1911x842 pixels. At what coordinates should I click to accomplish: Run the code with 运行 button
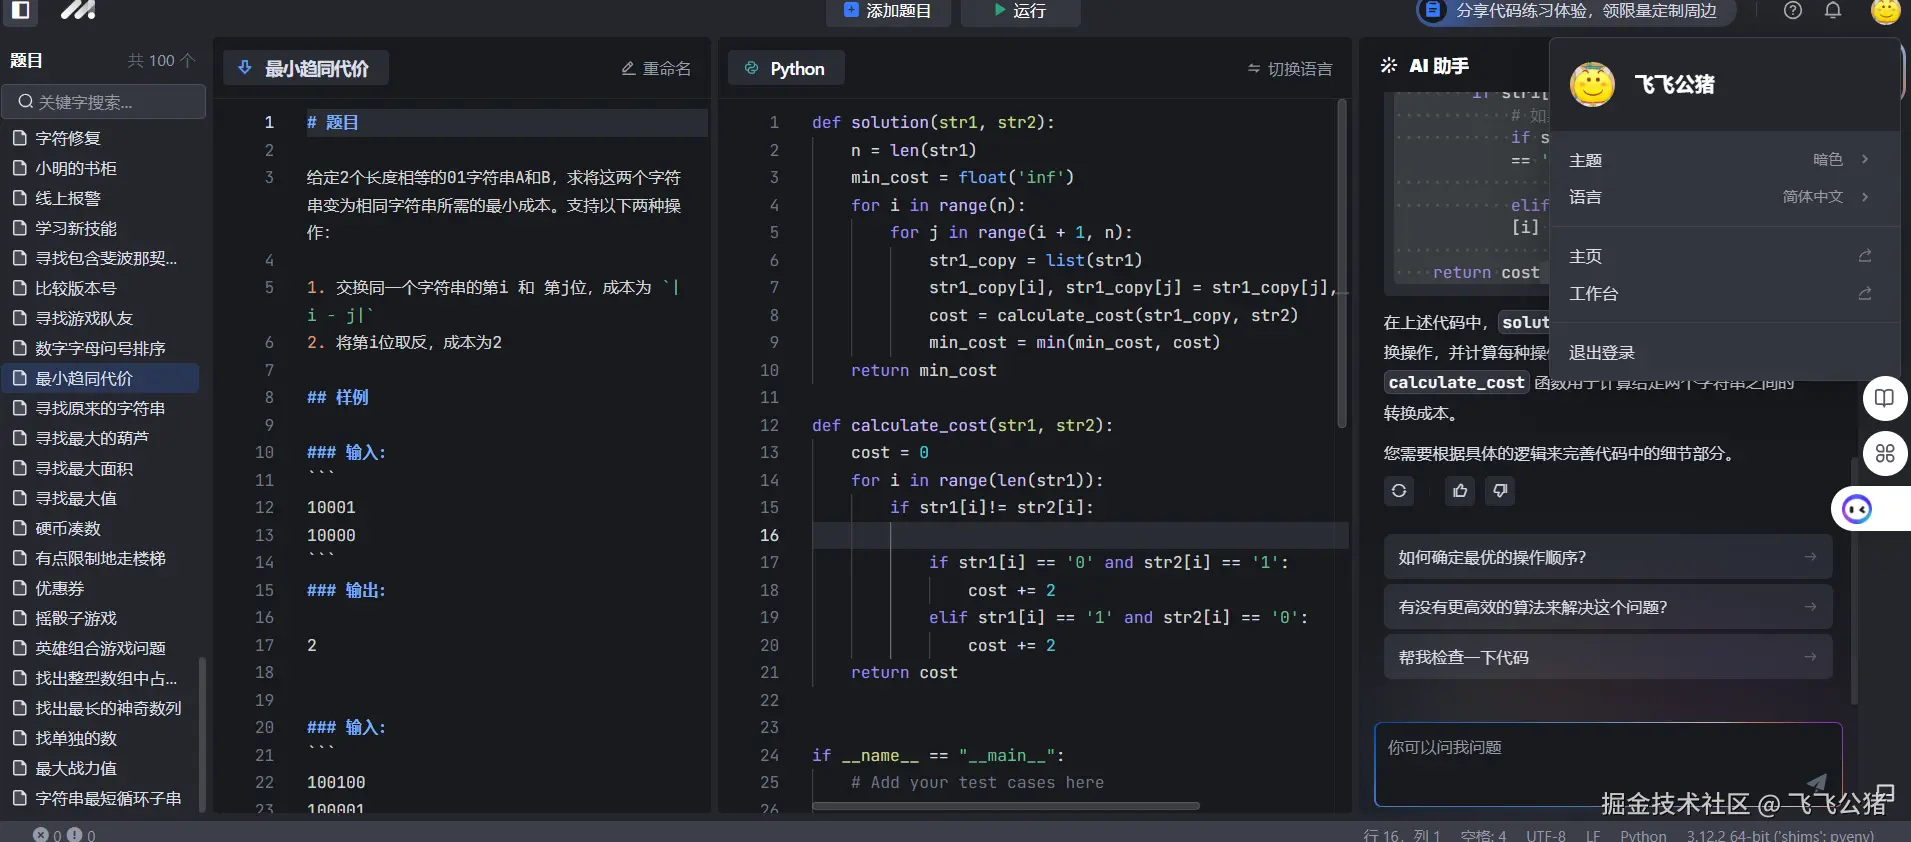pos(1020,11)
